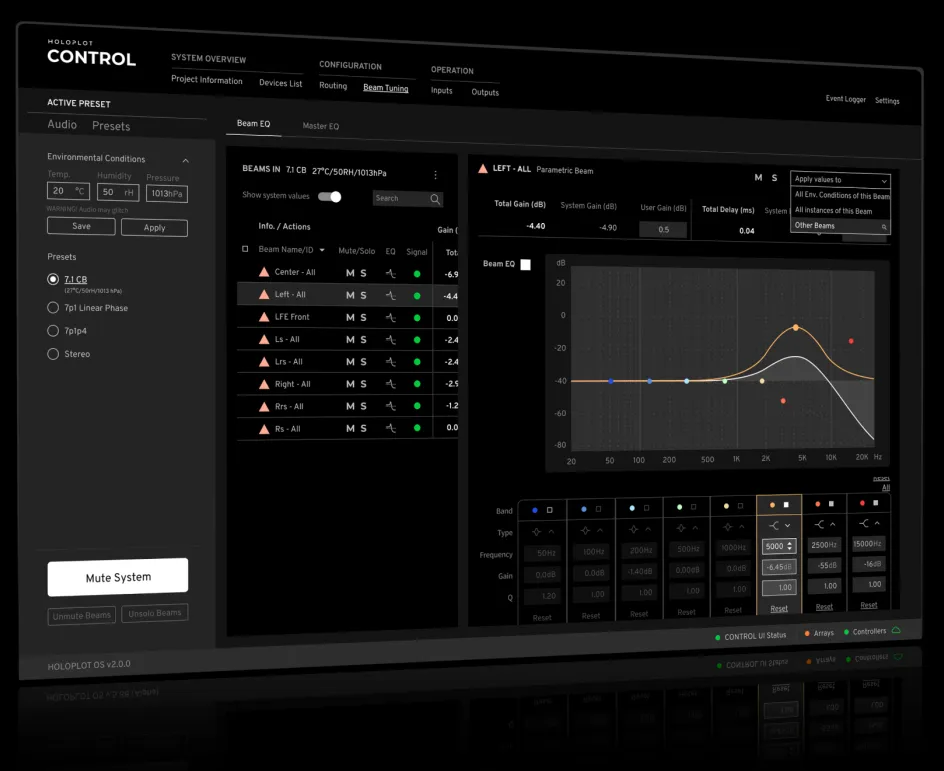Screen dimensions: 944x771
Task: Click the User Gain 0.5 field
Action: click(x=663, y=229)
